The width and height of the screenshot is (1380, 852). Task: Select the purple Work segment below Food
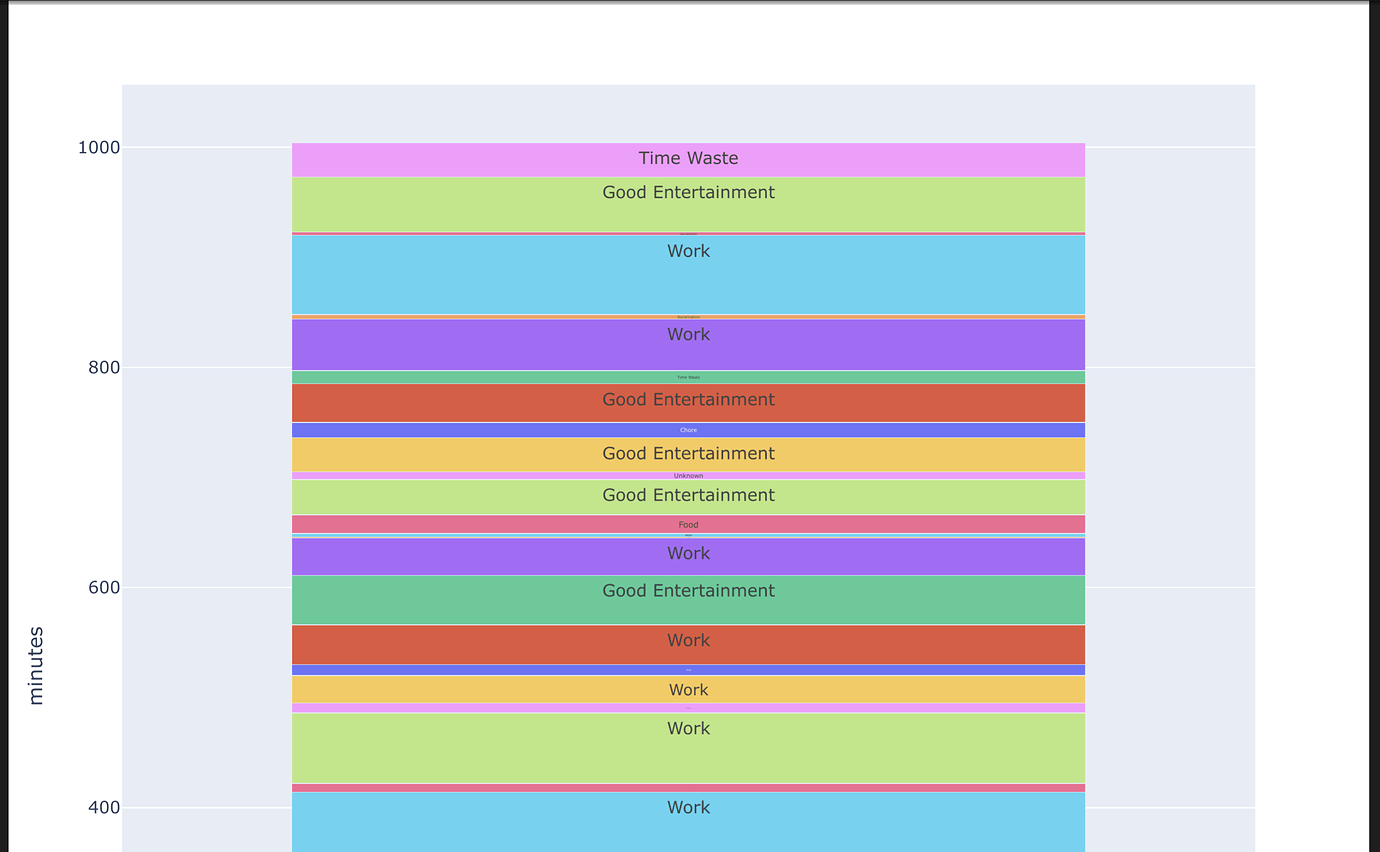[x=688, y=553]
